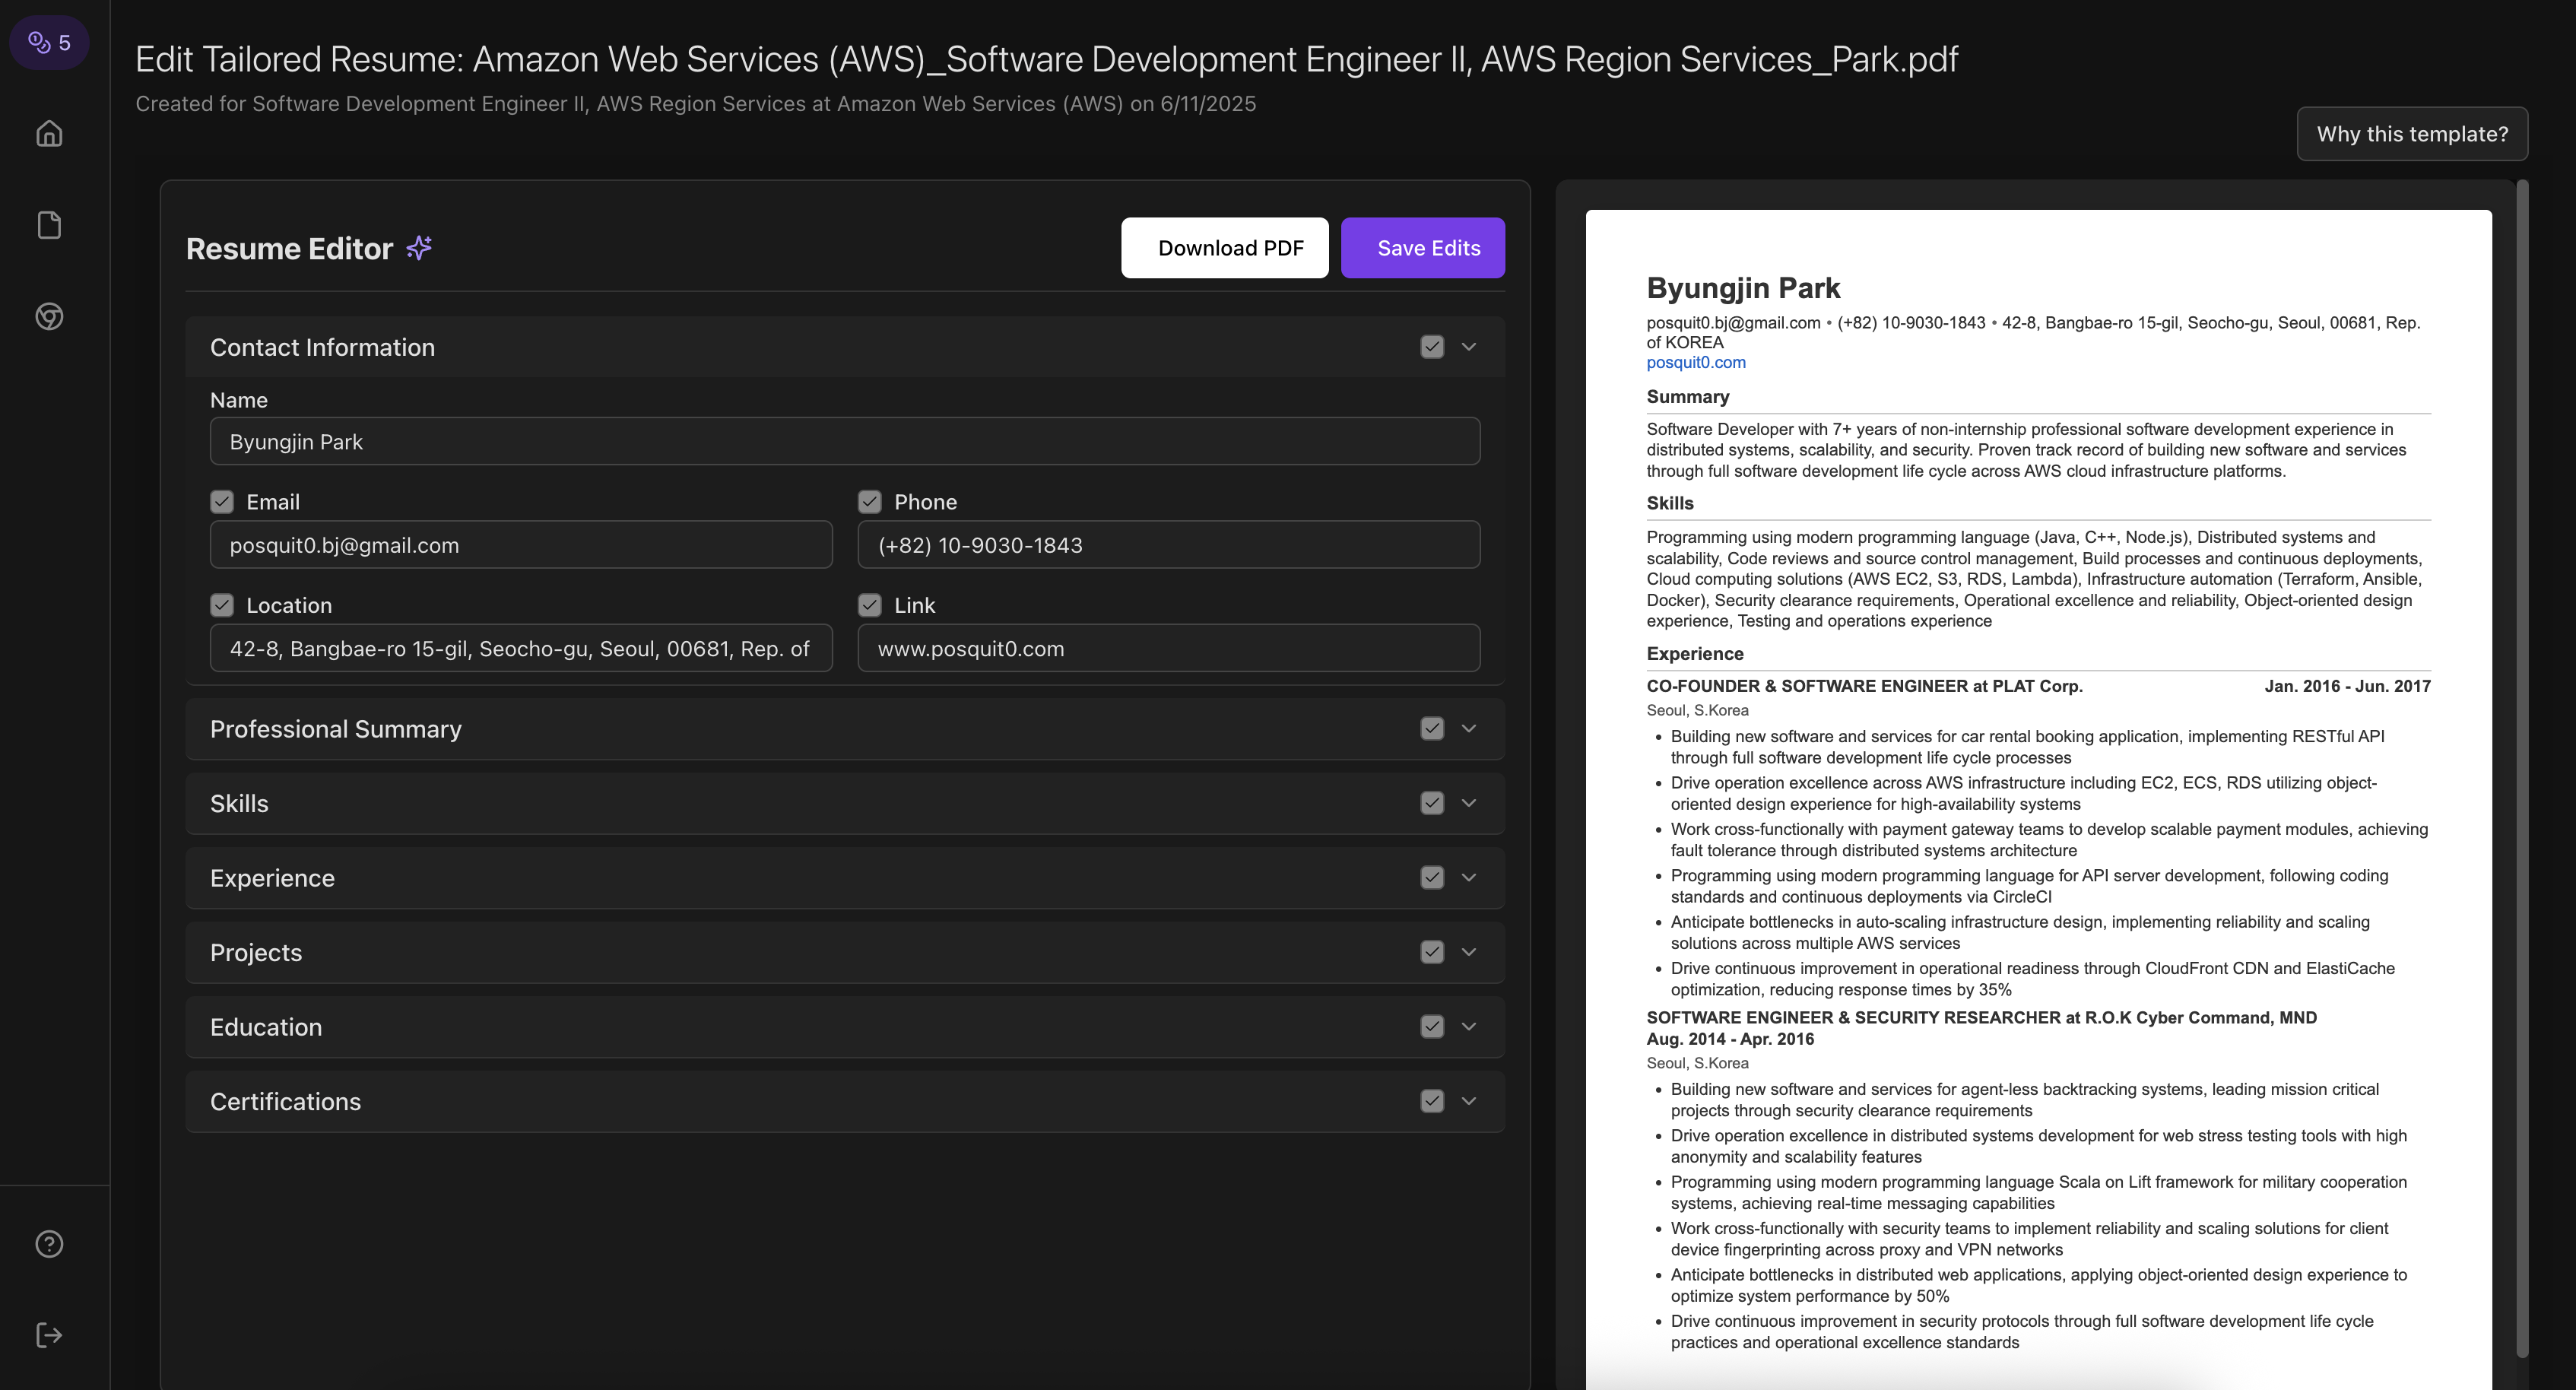Viewport: 2576px width, 1390px height.
Task: Uncheck the Link checkbox
Action: tap(870, 605)
